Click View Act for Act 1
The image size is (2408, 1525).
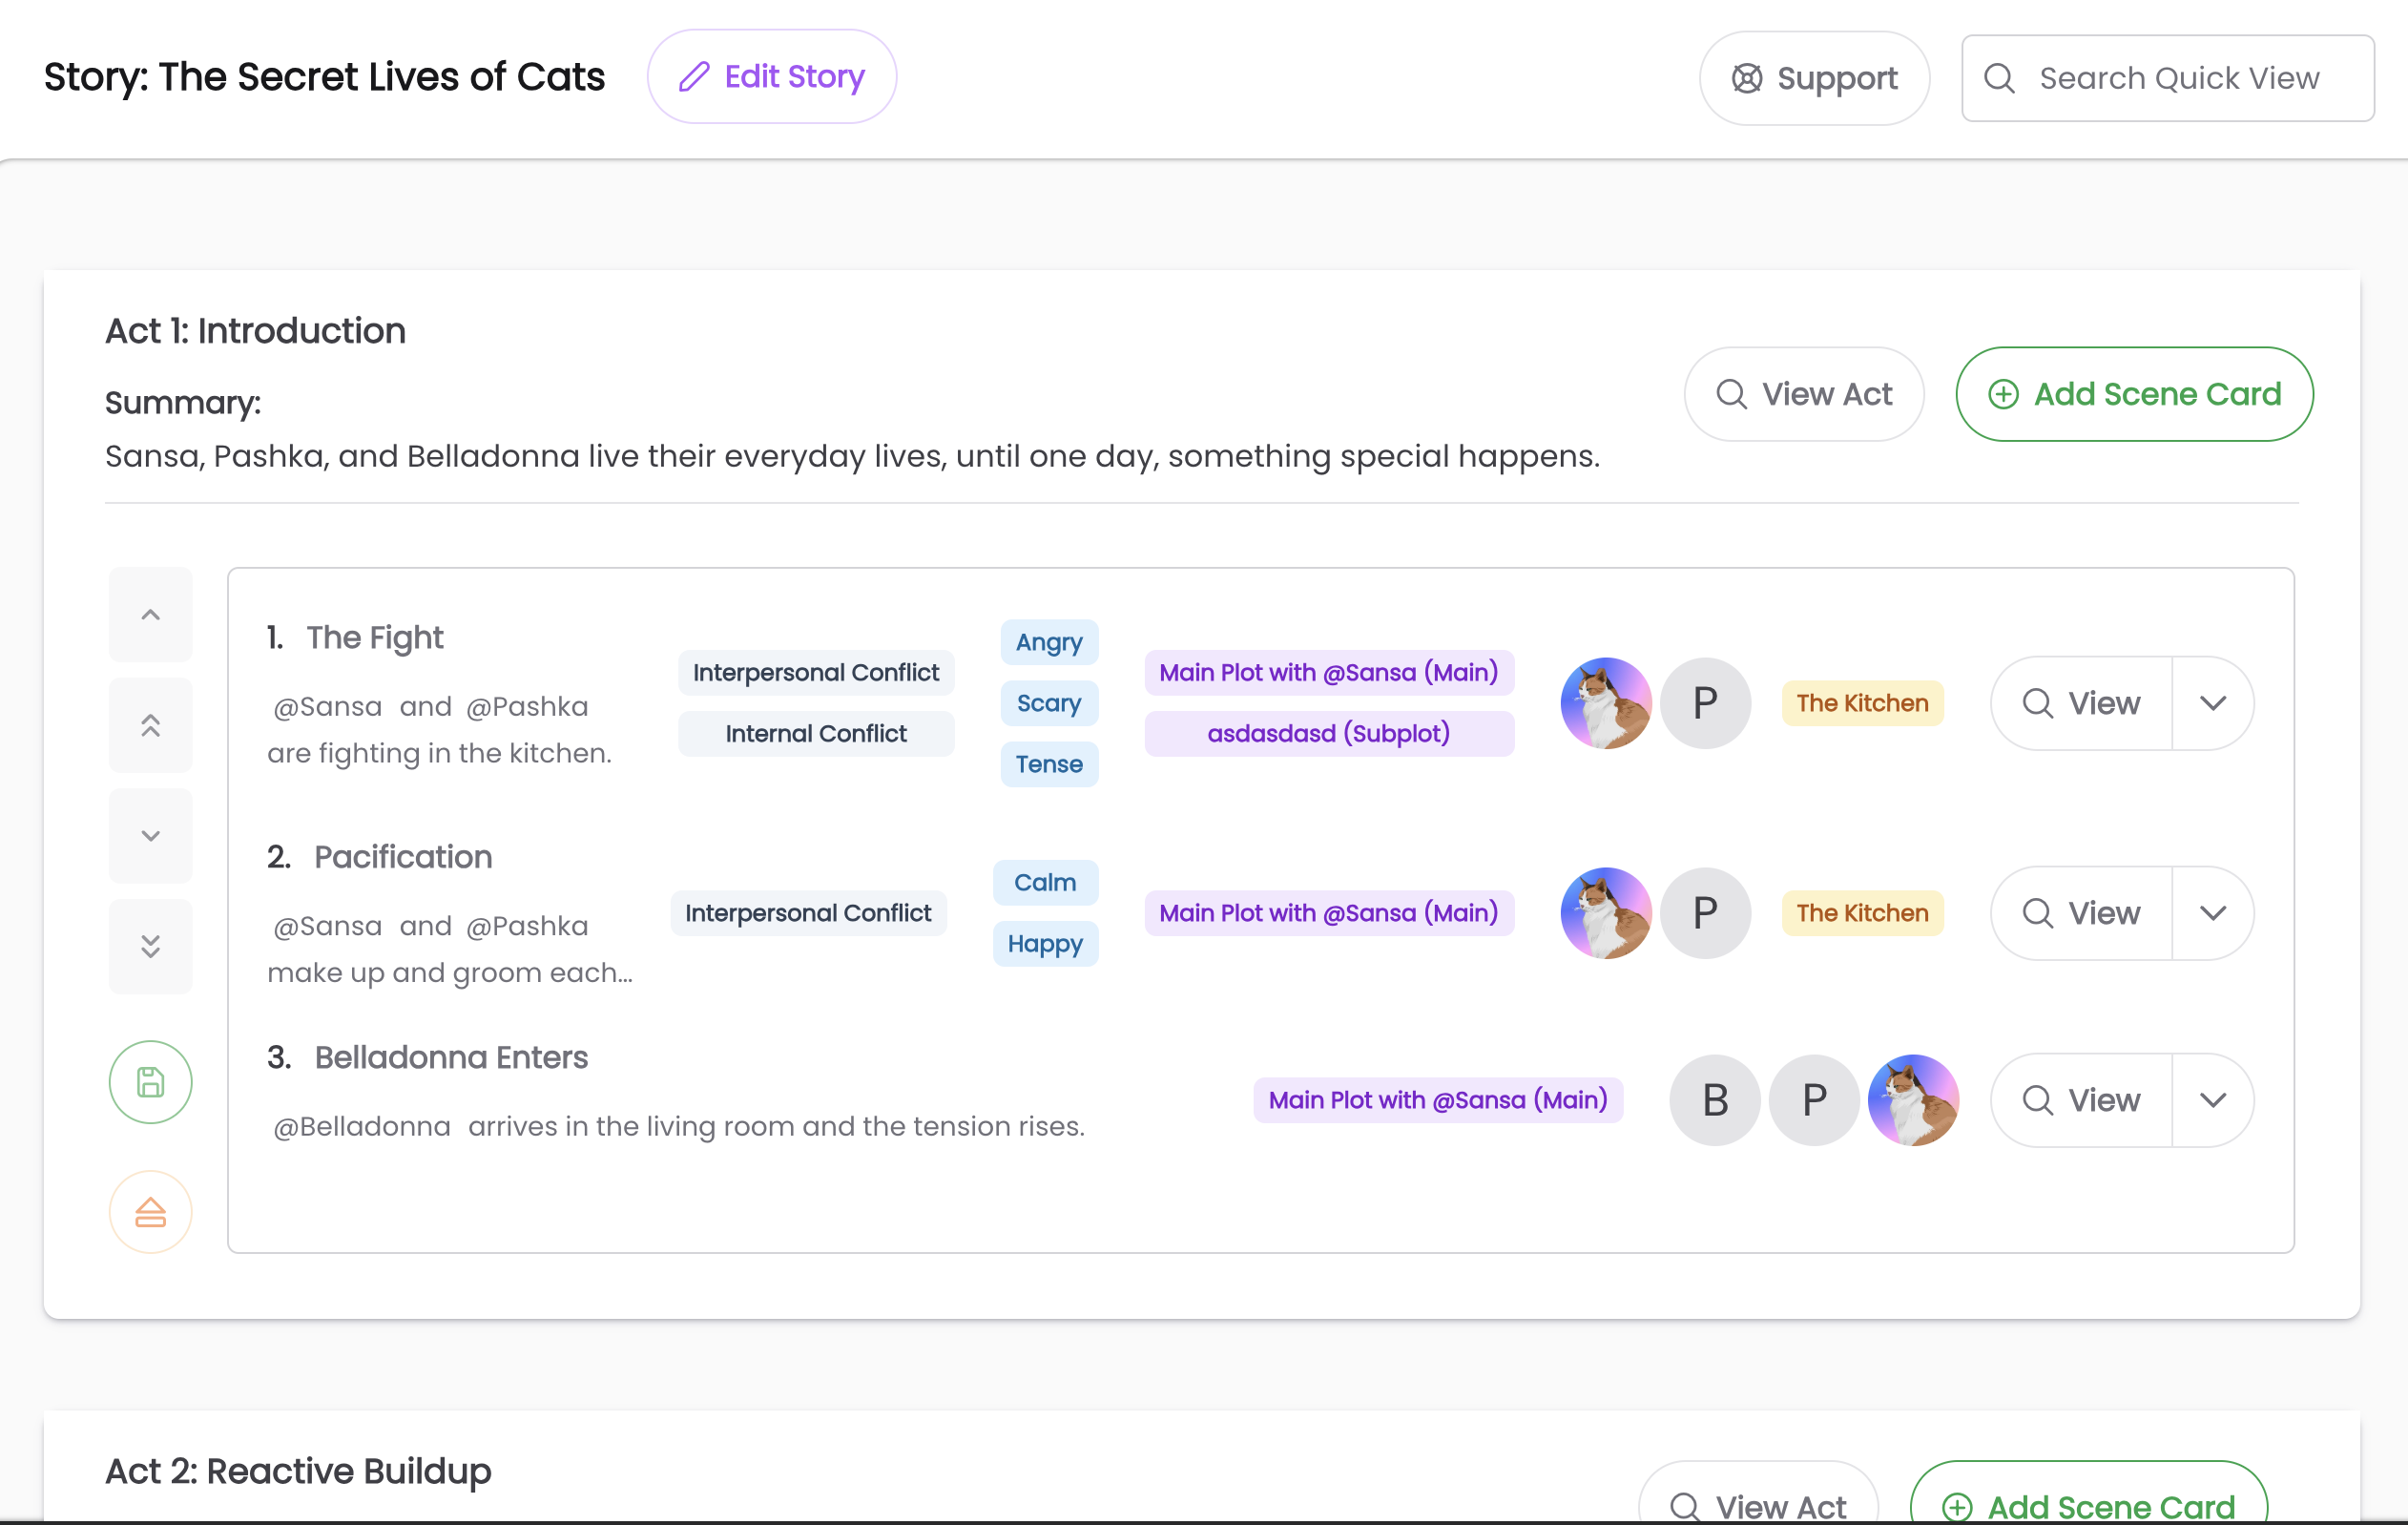pos(1804,394)
